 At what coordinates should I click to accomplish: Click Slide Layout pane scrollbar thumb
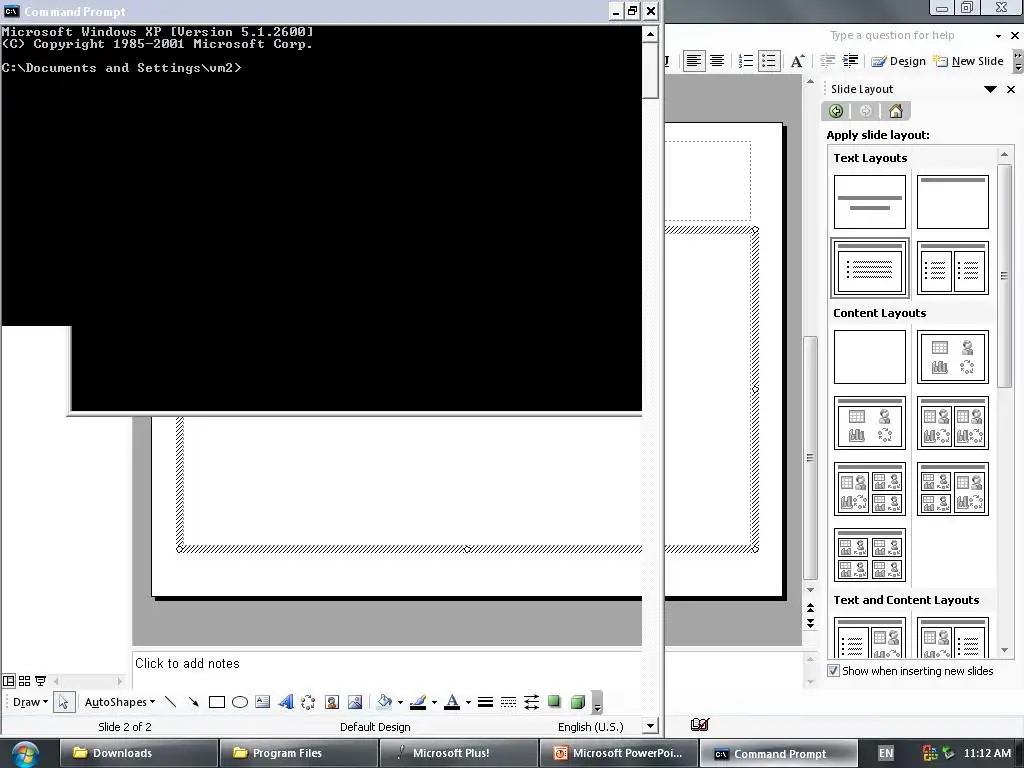click(1004, 276)
